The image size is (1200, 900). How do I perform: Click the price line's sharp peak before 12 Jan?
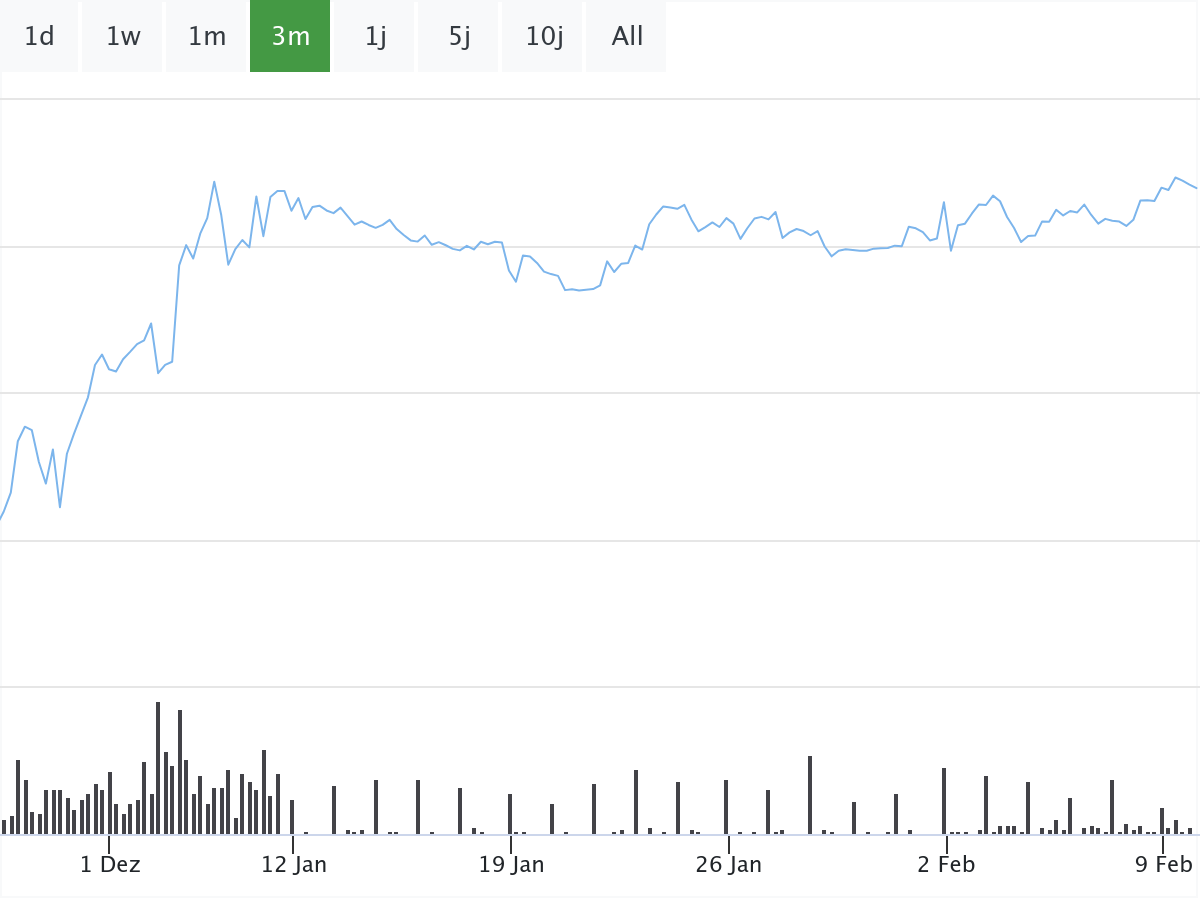click(214, 182)
